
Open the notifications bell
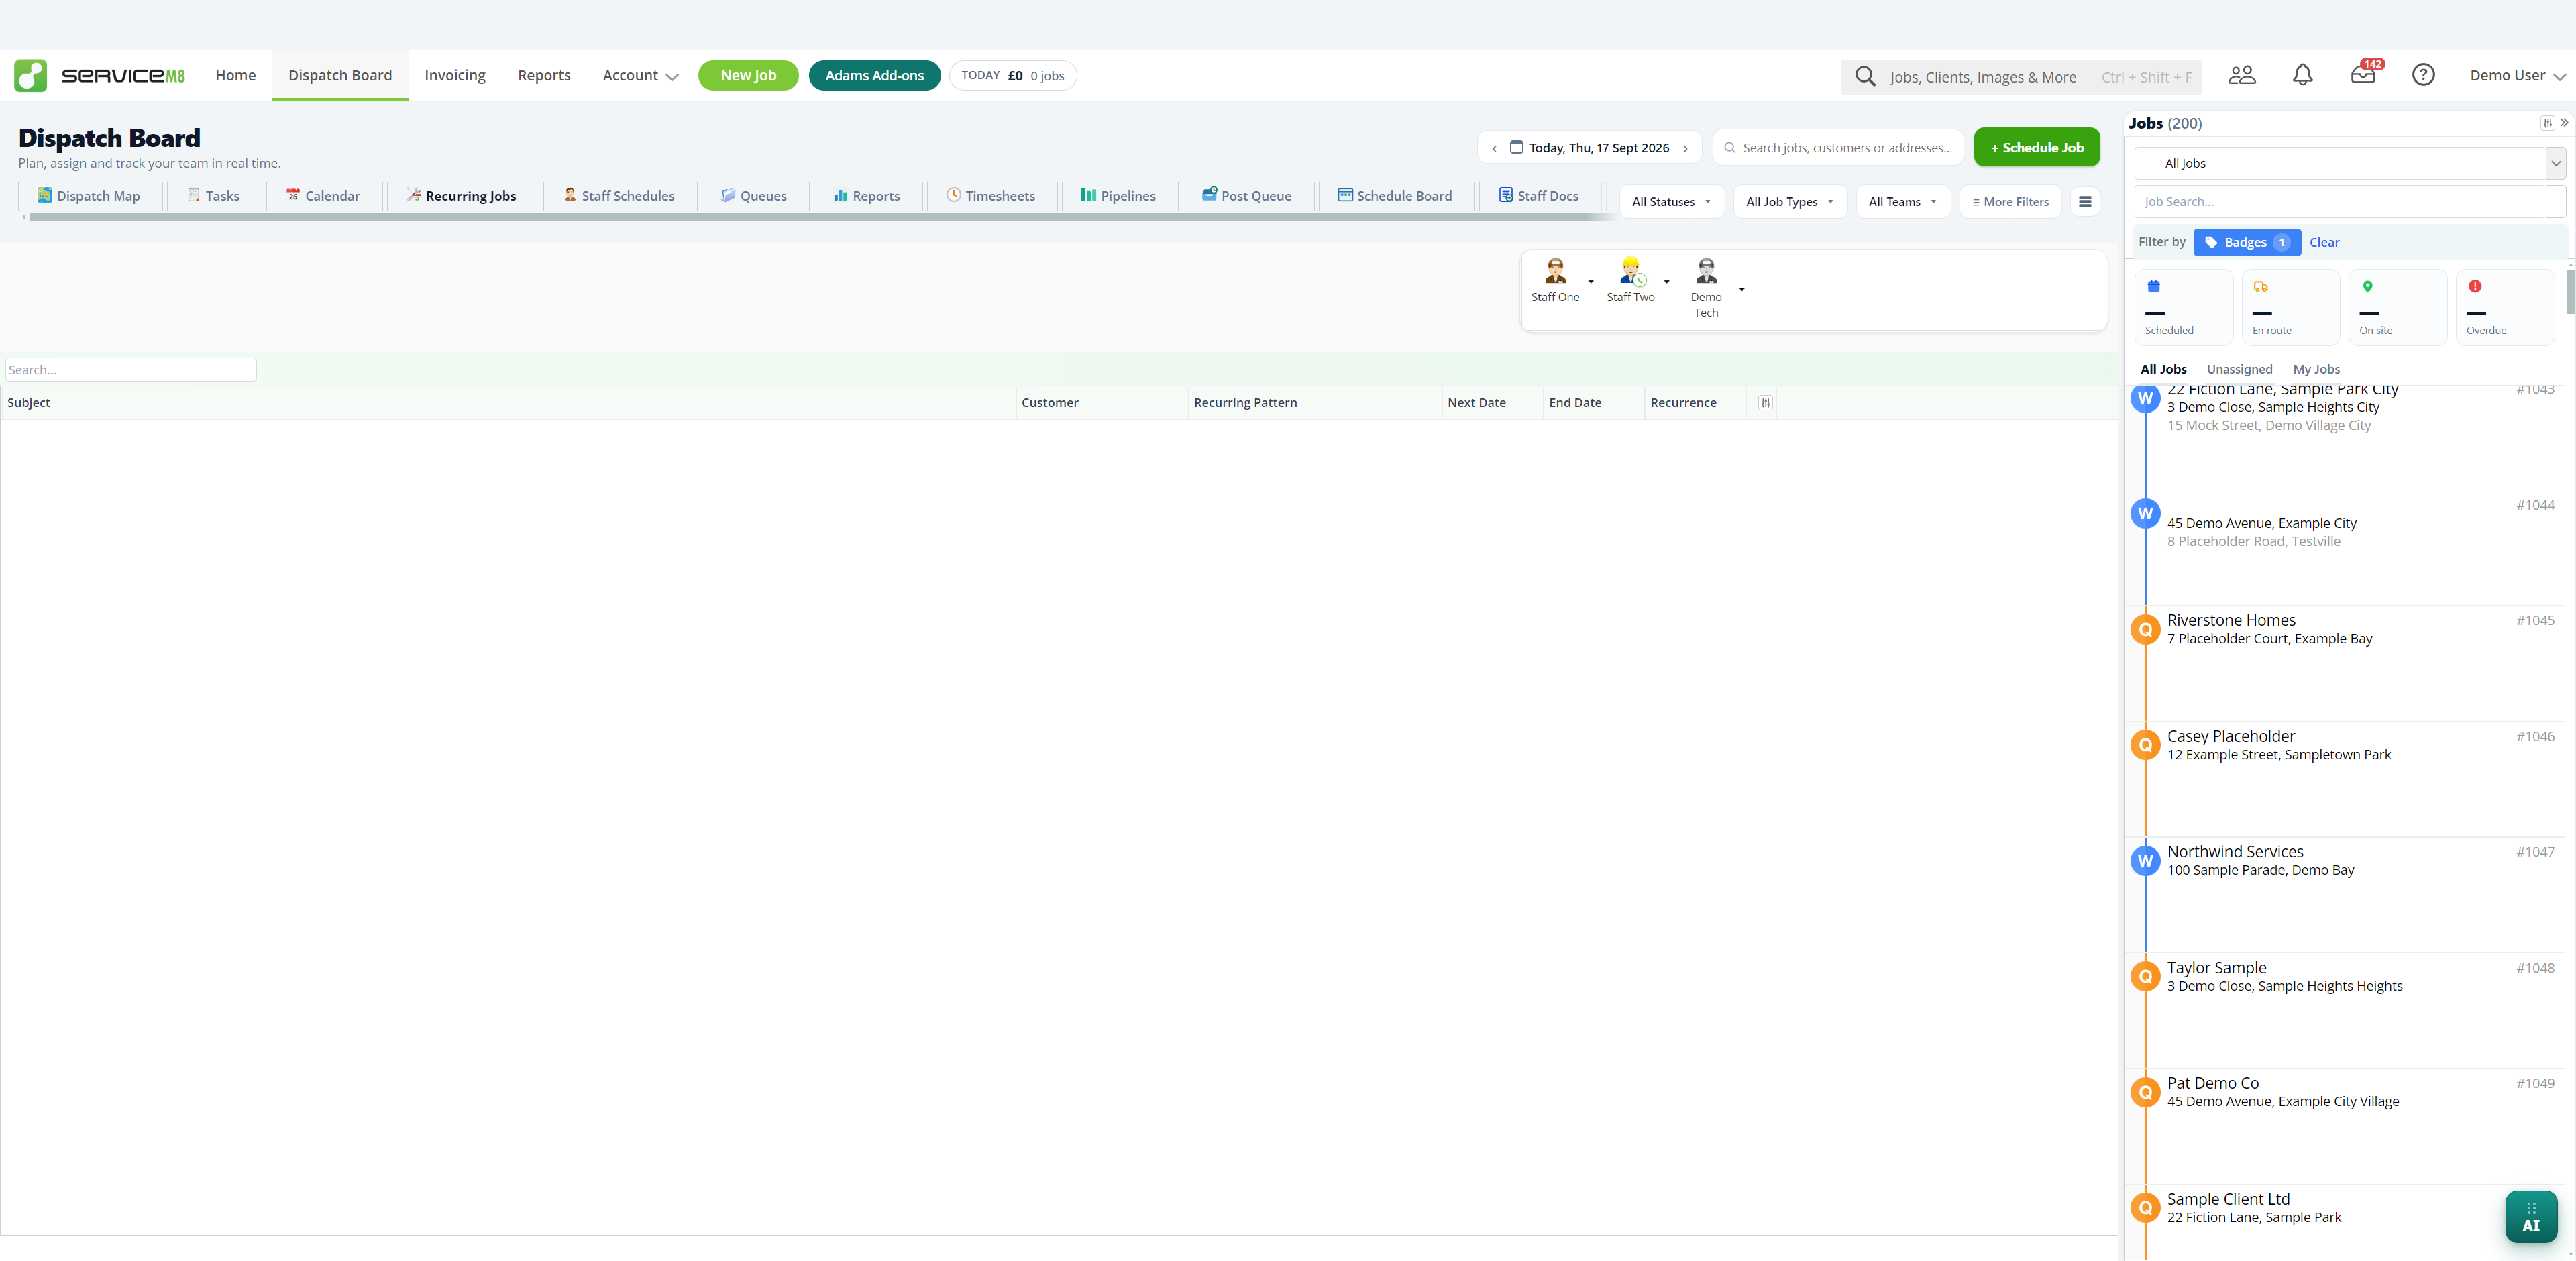[x=2302, y=75]
